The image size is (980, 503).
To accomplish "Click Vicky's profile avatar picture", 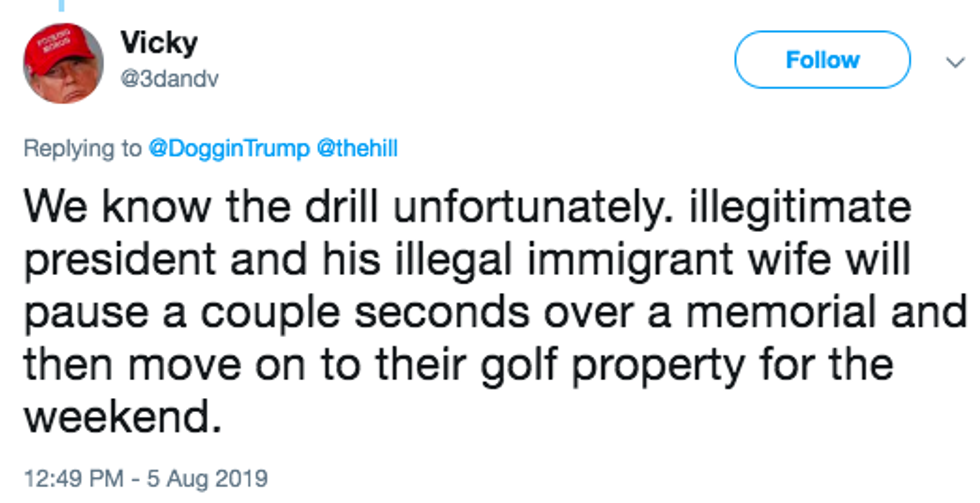I will pos(63,63).
